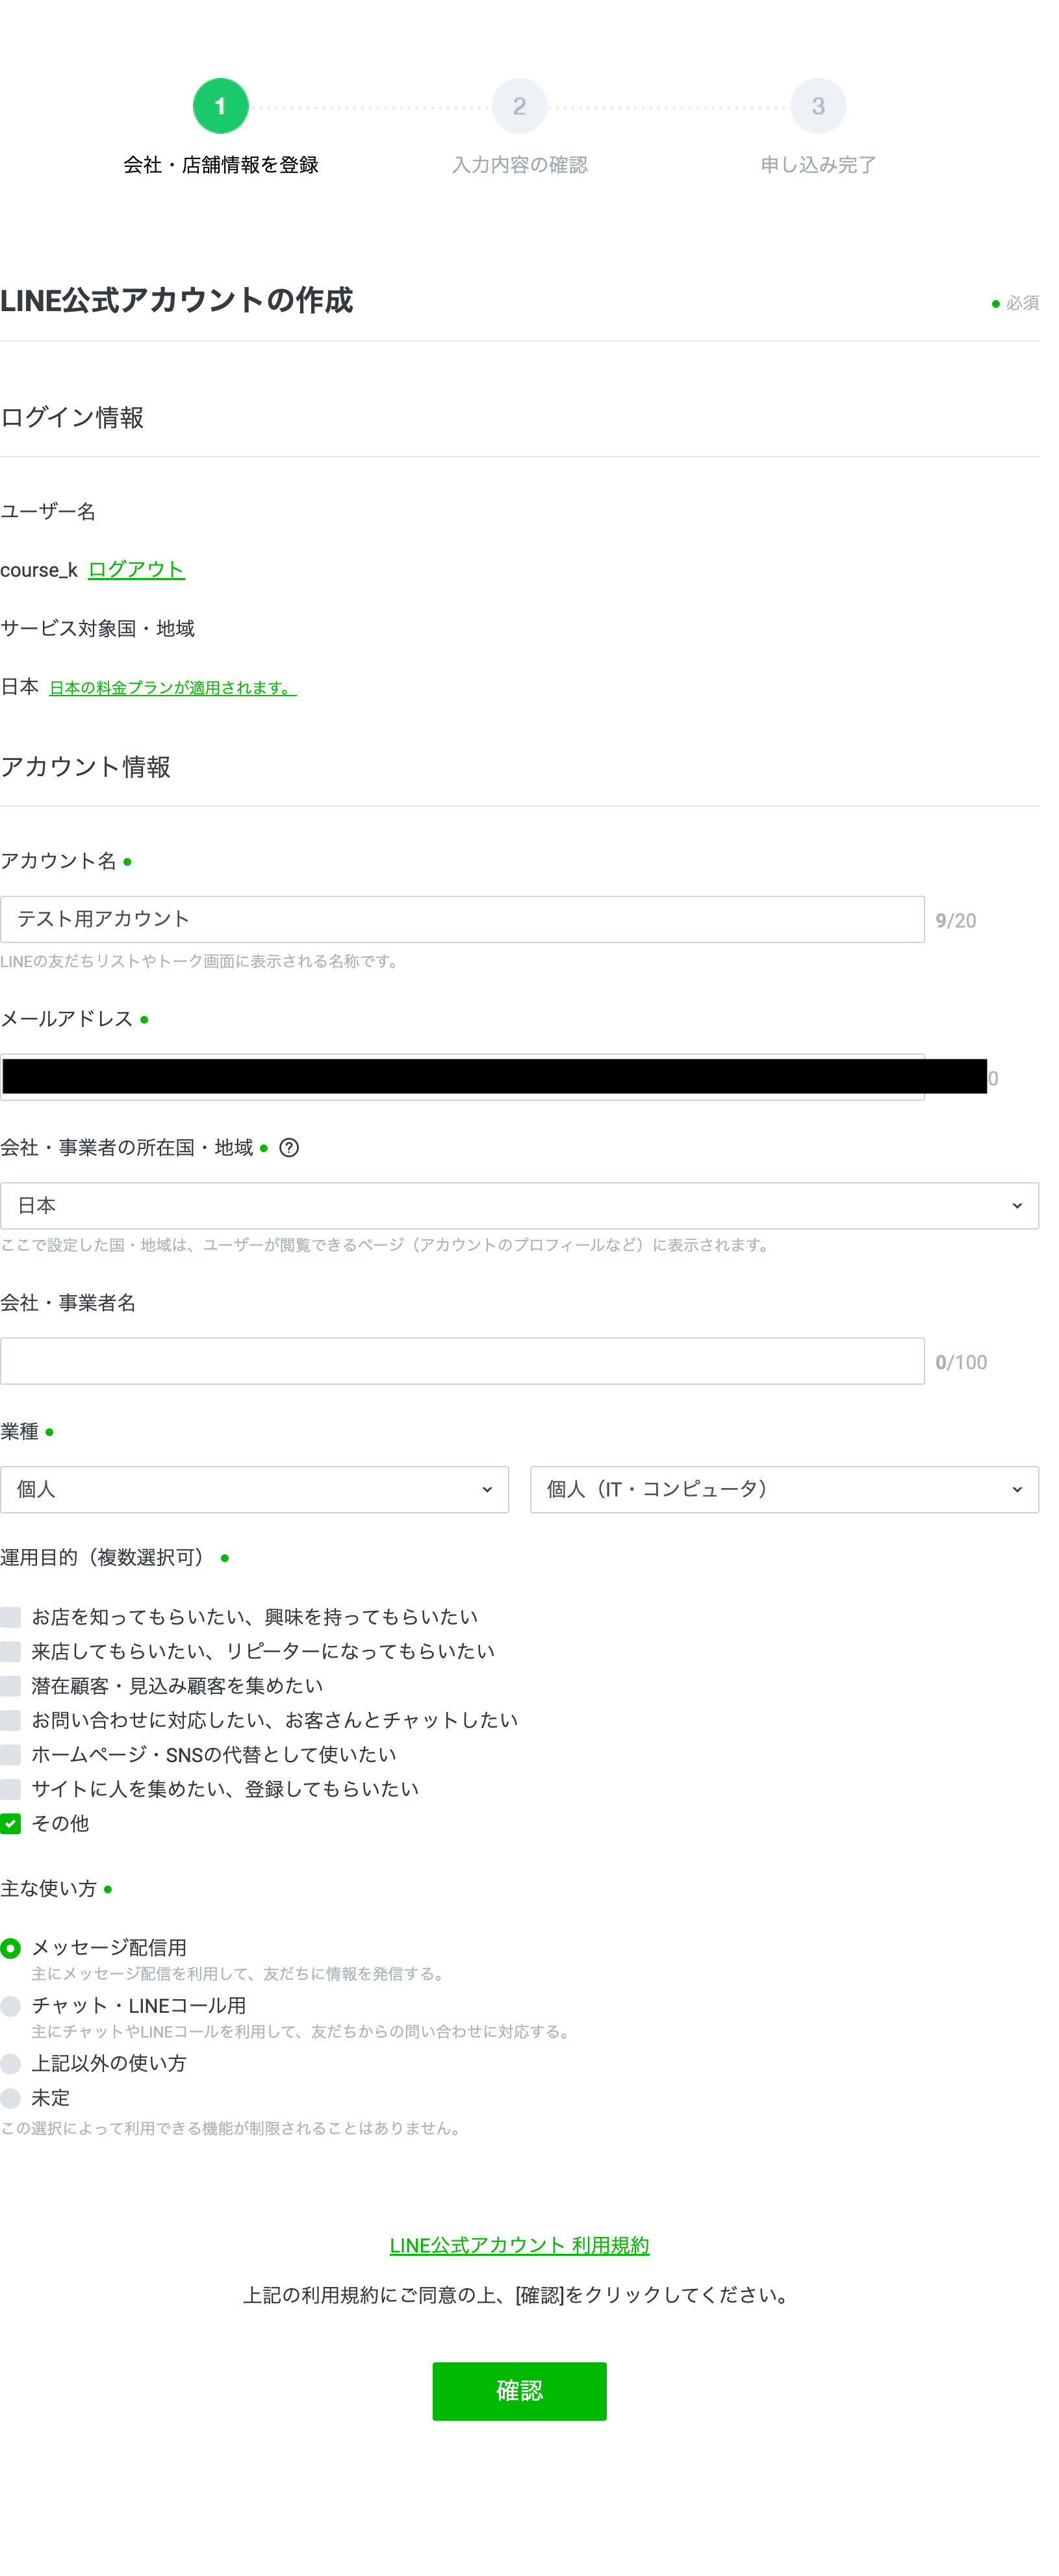The image size is (1059, 2576).
Task: Check お店を知ってもらいたい checkbox
Action: coord(11,1617)
